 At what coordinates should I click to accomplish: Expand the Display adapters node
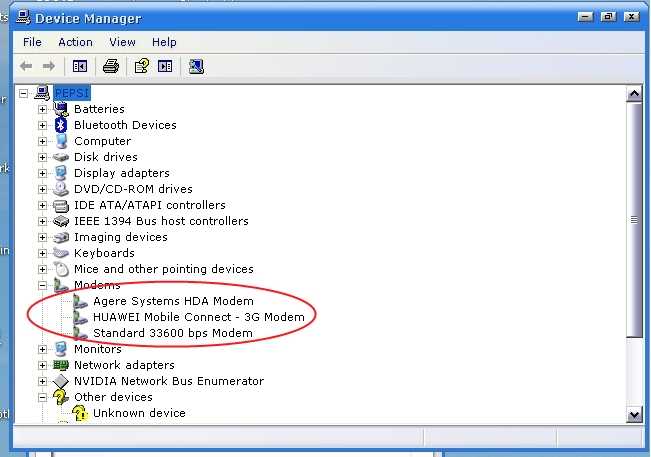tap(42, 173)
